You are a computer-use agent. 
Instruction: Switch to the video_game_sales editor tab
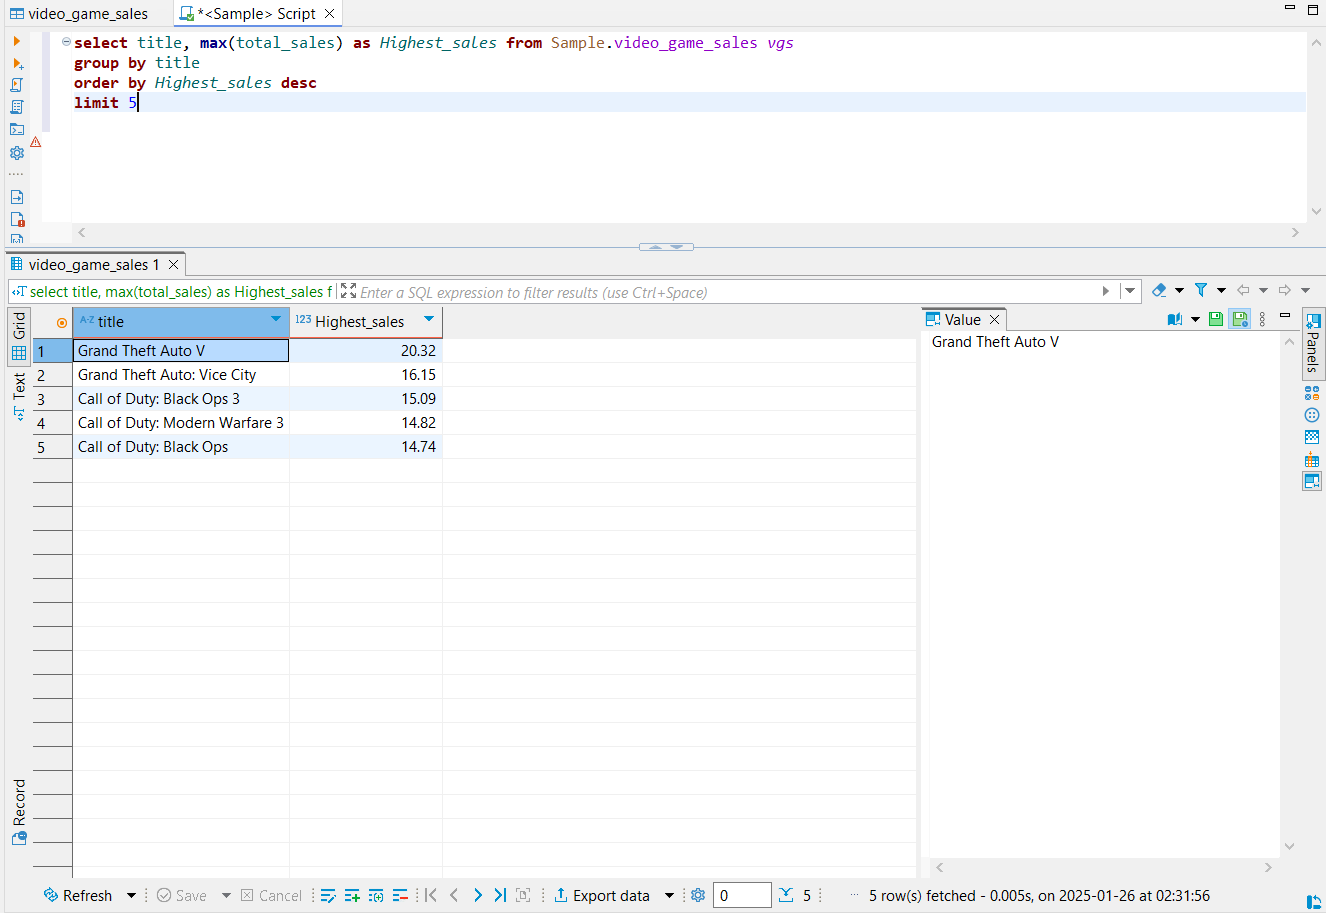[x=79, y=14]
